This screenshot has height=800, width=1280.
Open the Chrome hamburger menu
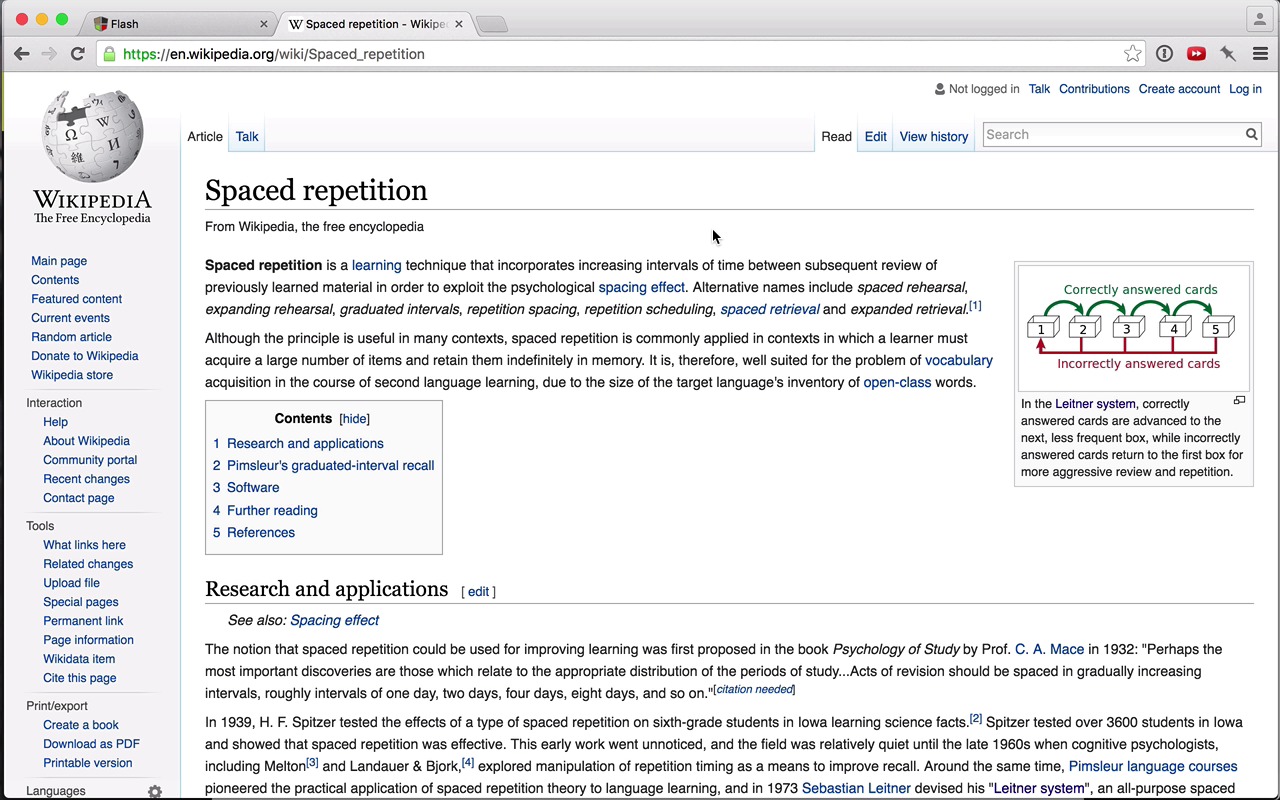click(x=1260, y=54)
